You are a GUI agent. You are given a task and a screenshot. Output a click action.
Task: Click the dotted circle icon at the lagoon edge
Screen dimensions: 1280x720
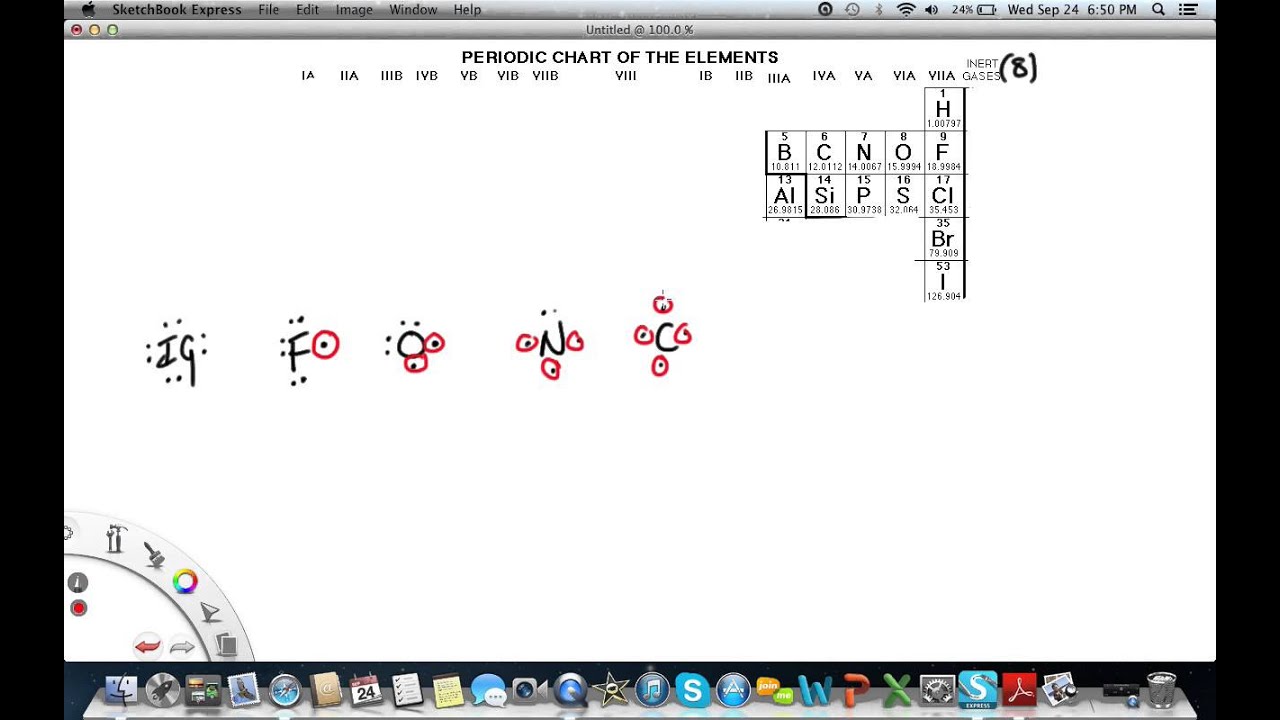click(x=68, y=533)
